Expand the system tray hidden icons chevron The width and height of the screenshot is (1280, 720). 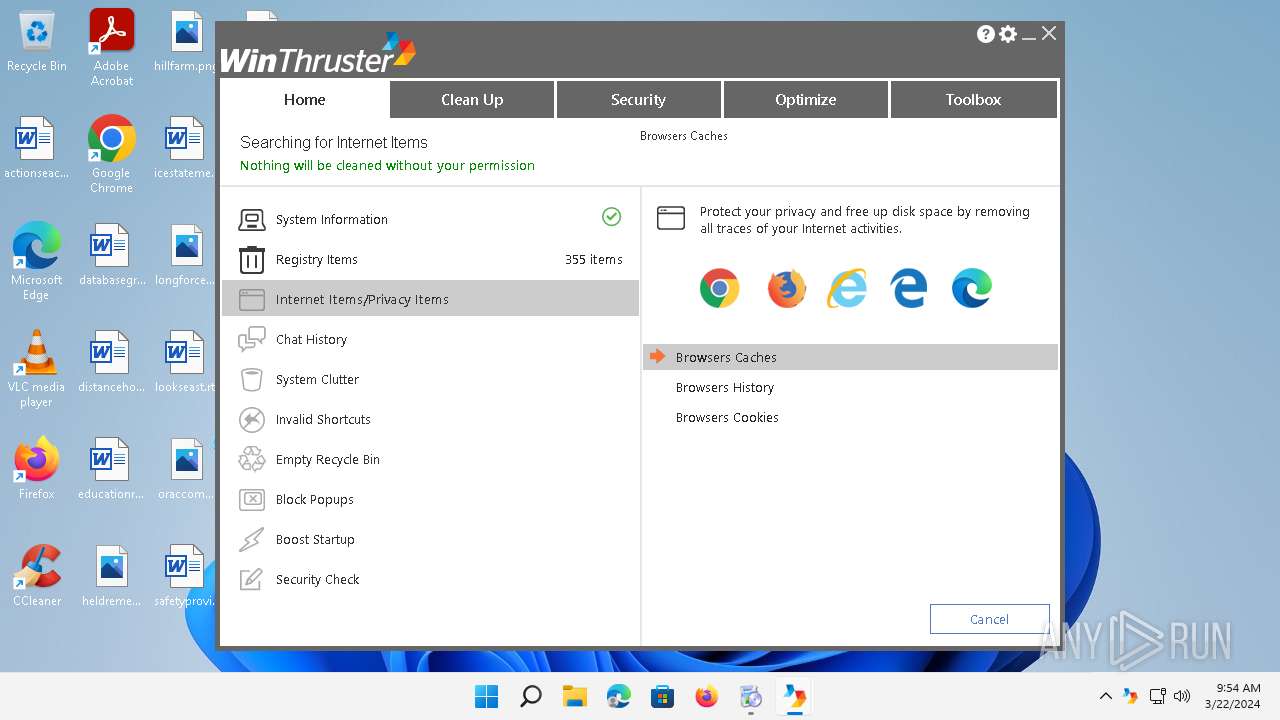(1105, 696)
